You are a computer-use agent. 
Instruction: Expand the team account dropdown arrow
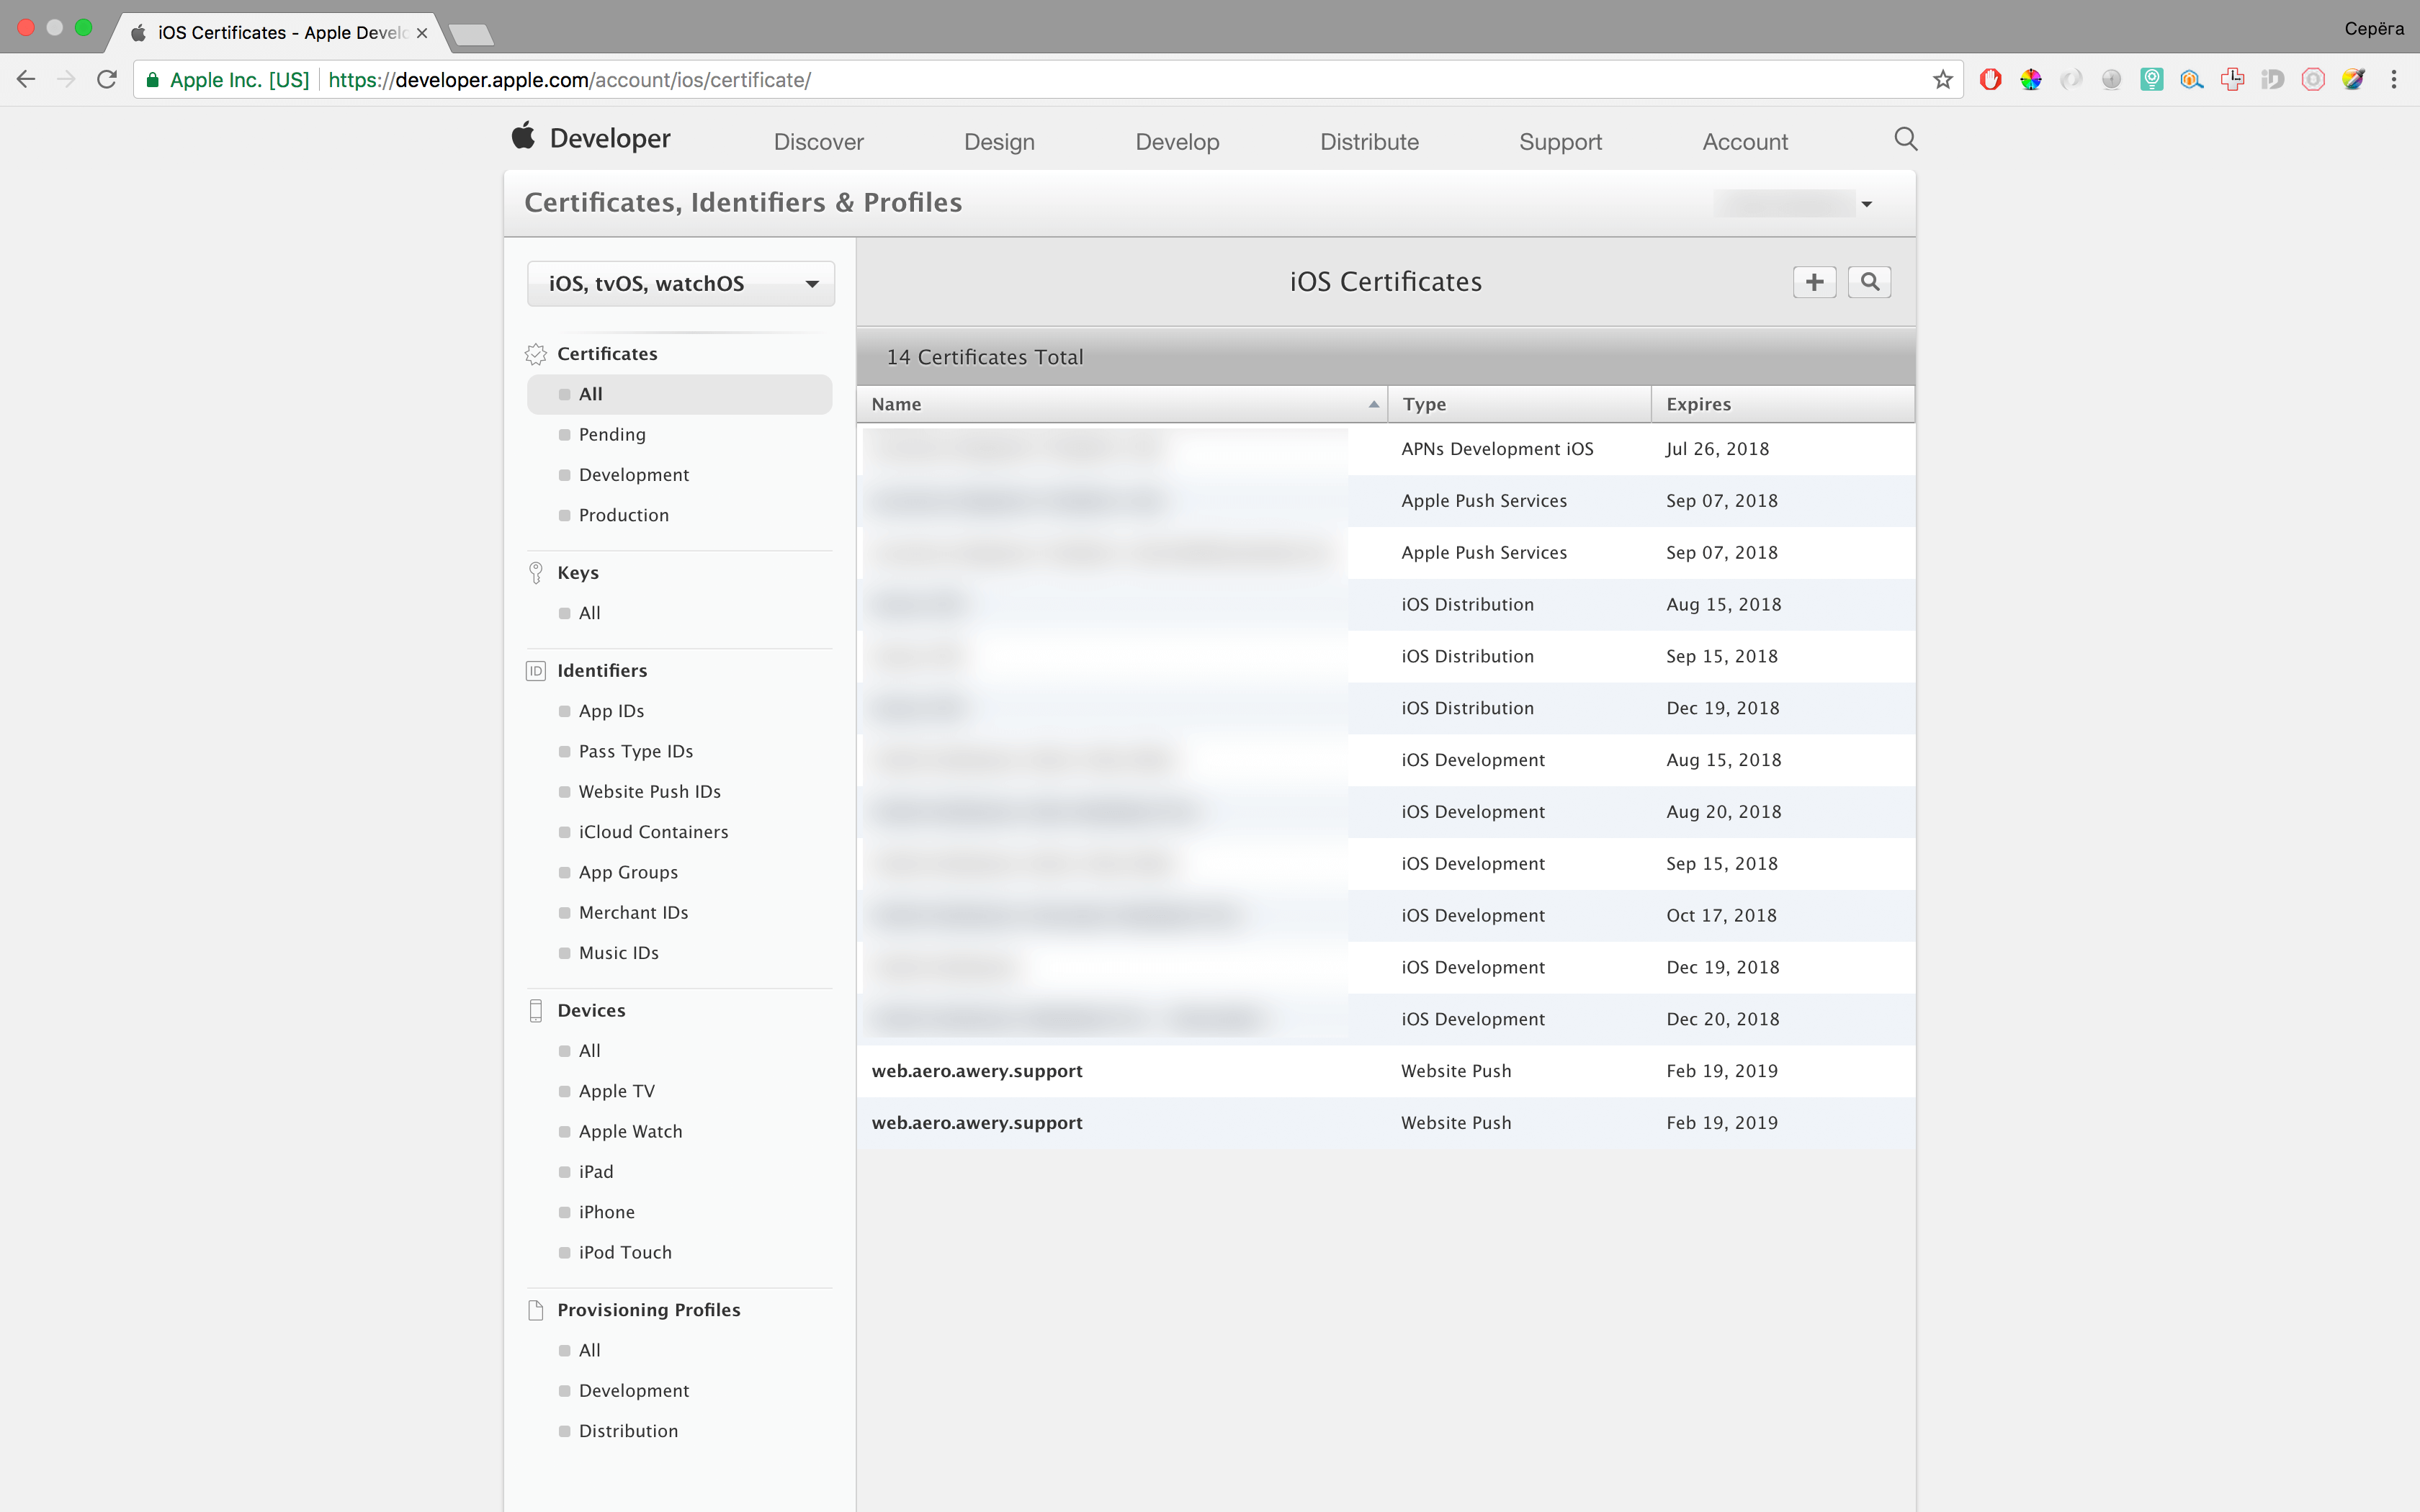pyautogui.click(x=1866, y=204)
